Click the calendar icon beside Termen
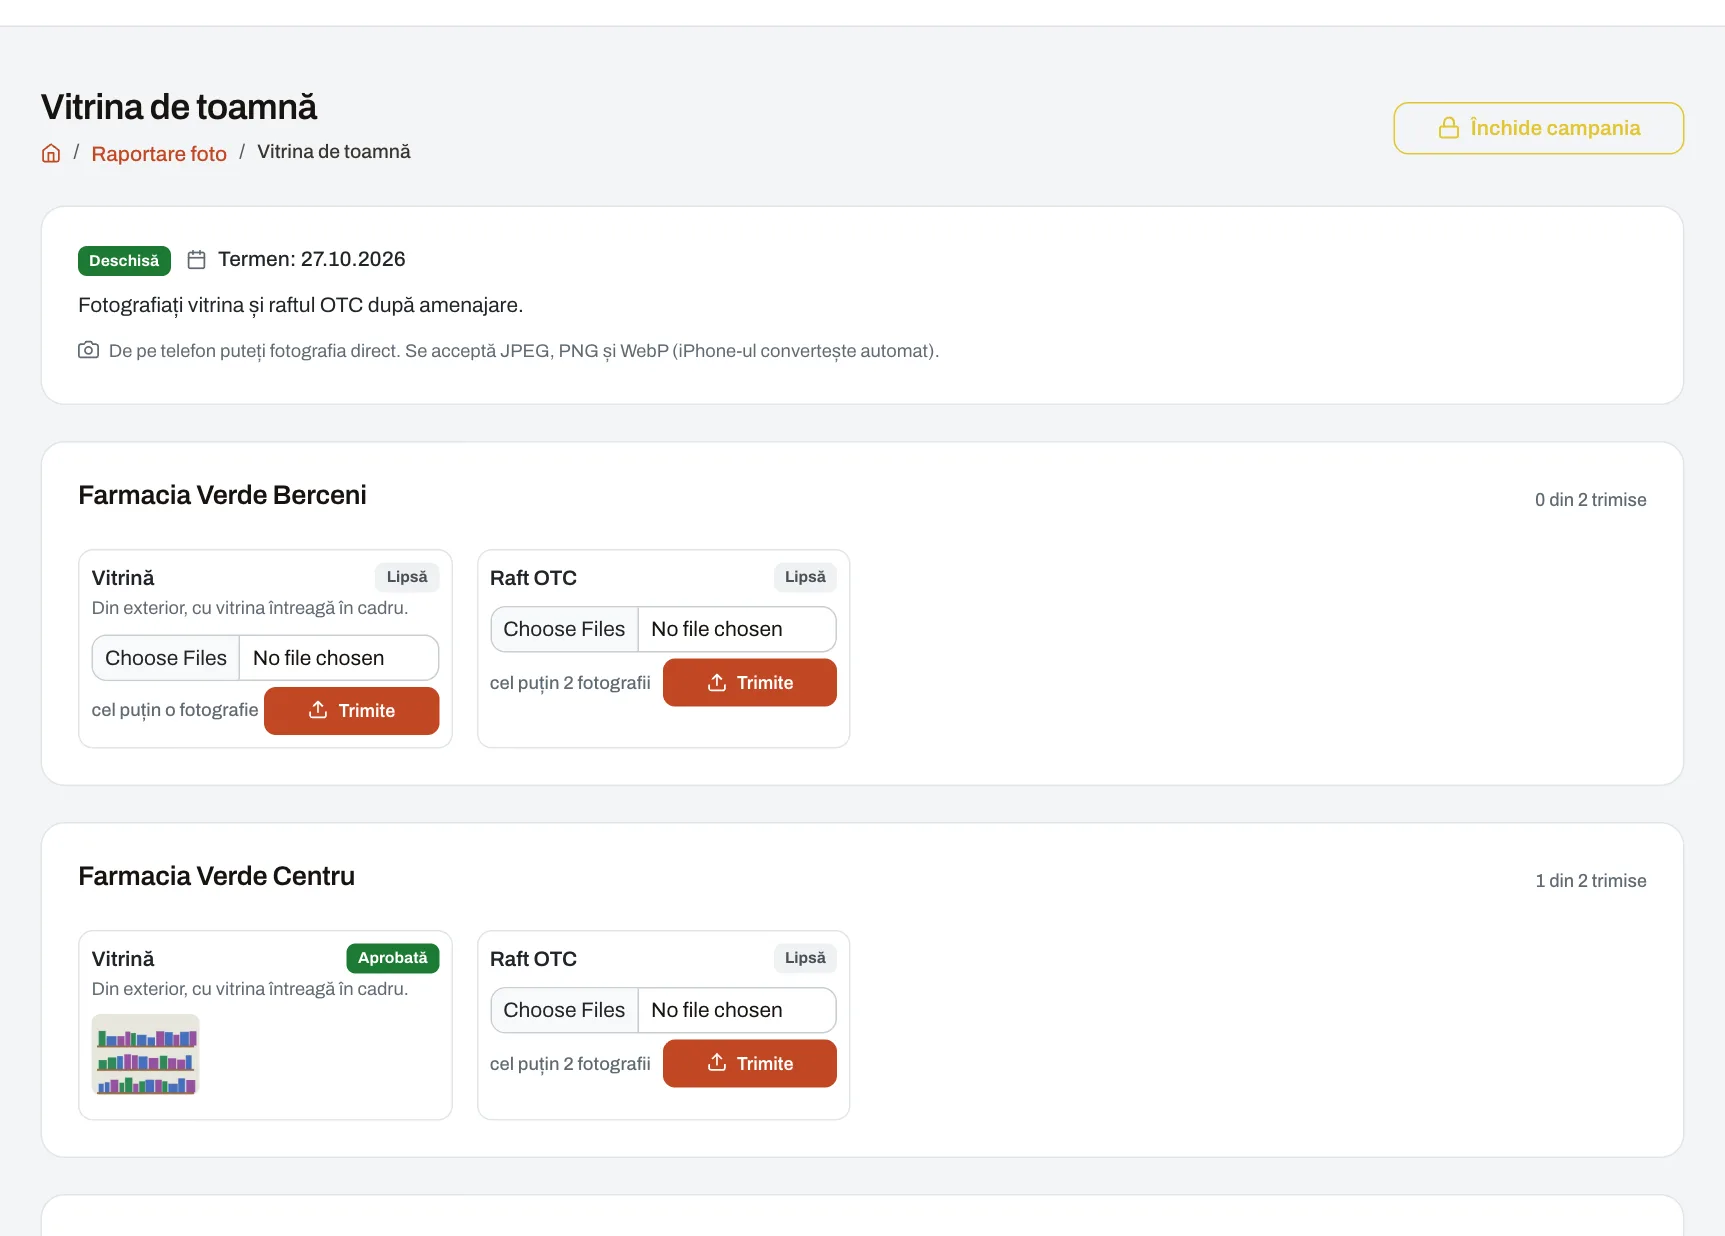 tap(197, 260)
